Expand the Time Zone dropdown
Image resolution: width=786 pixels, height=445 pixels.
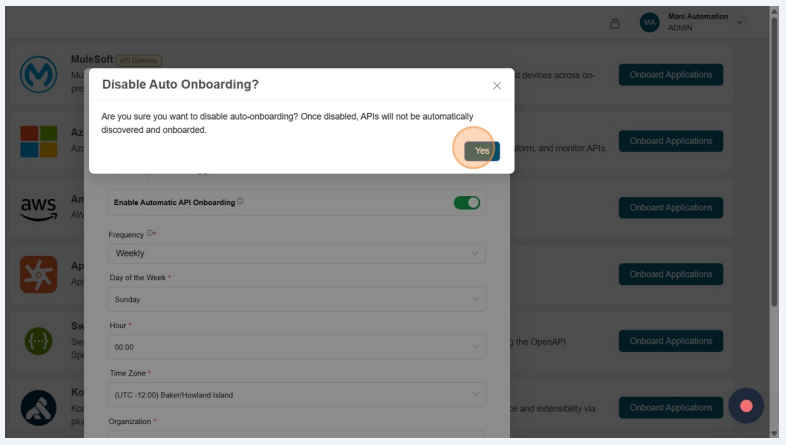pyautogui.click(x=296, y=395)
